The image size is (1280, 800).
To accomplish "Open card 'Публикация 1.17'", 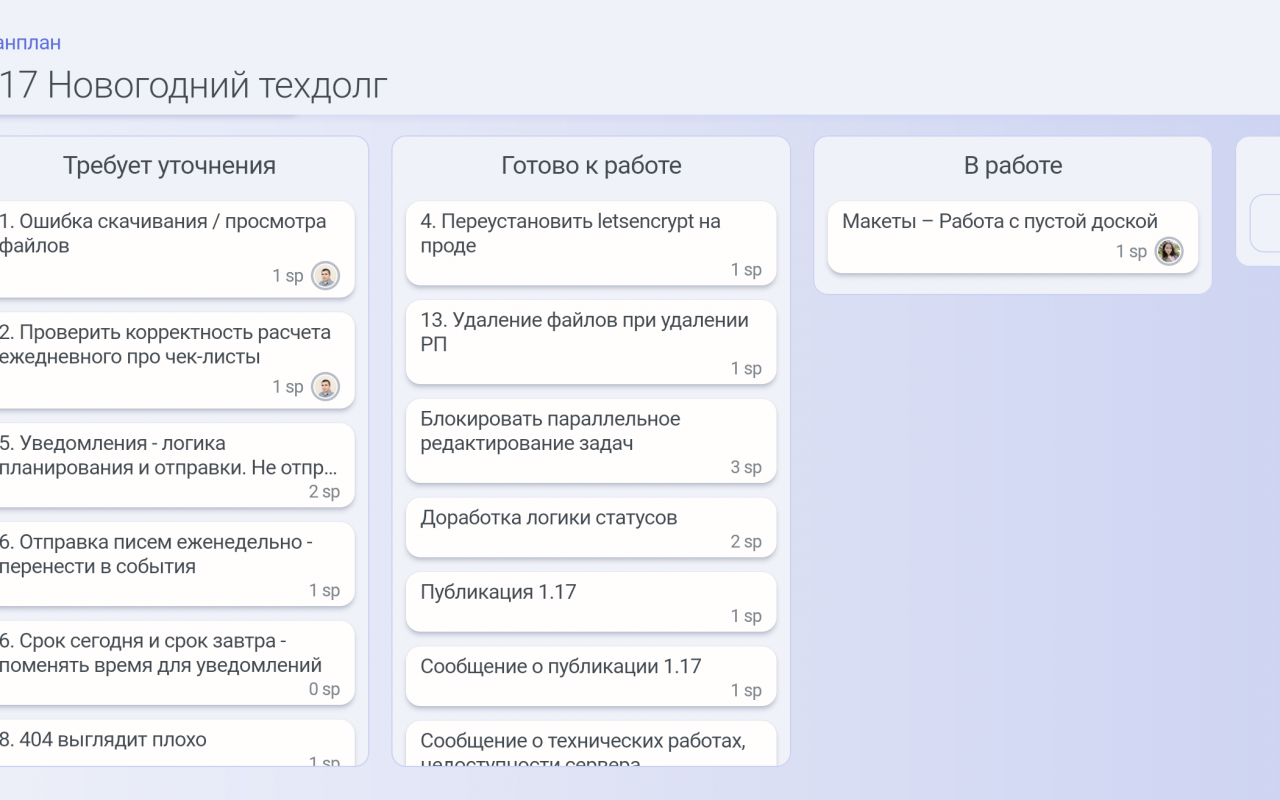I will pos(591,602).
